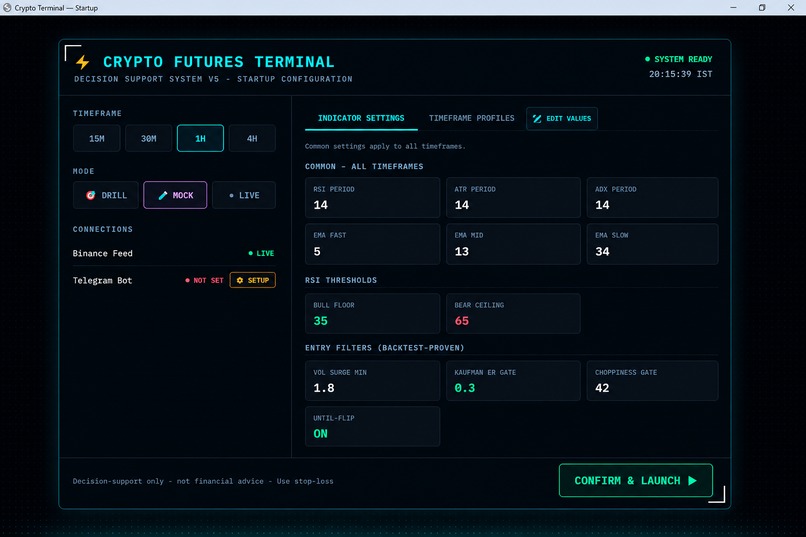806x537 pixels.
Task: Switch mode to MOCK
Action: click(175, 195)
